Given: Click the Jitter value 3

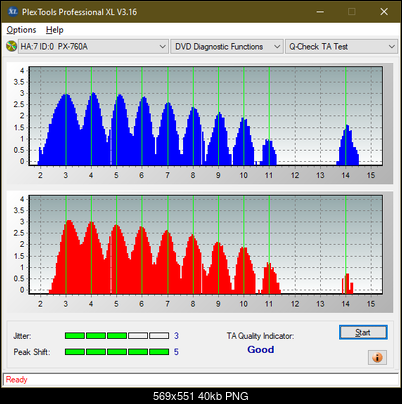Looking at the screenshot, I should (176, 336).
